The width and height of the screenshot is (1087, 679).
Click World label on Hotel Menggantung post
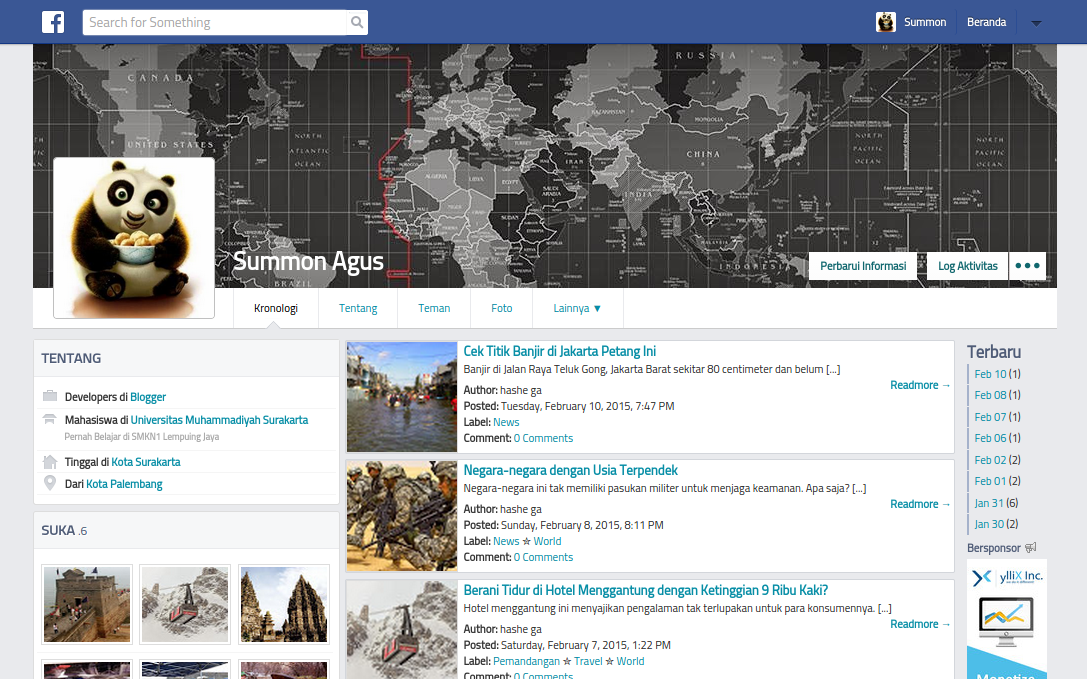pyautogui.click(x=630, y=662)
